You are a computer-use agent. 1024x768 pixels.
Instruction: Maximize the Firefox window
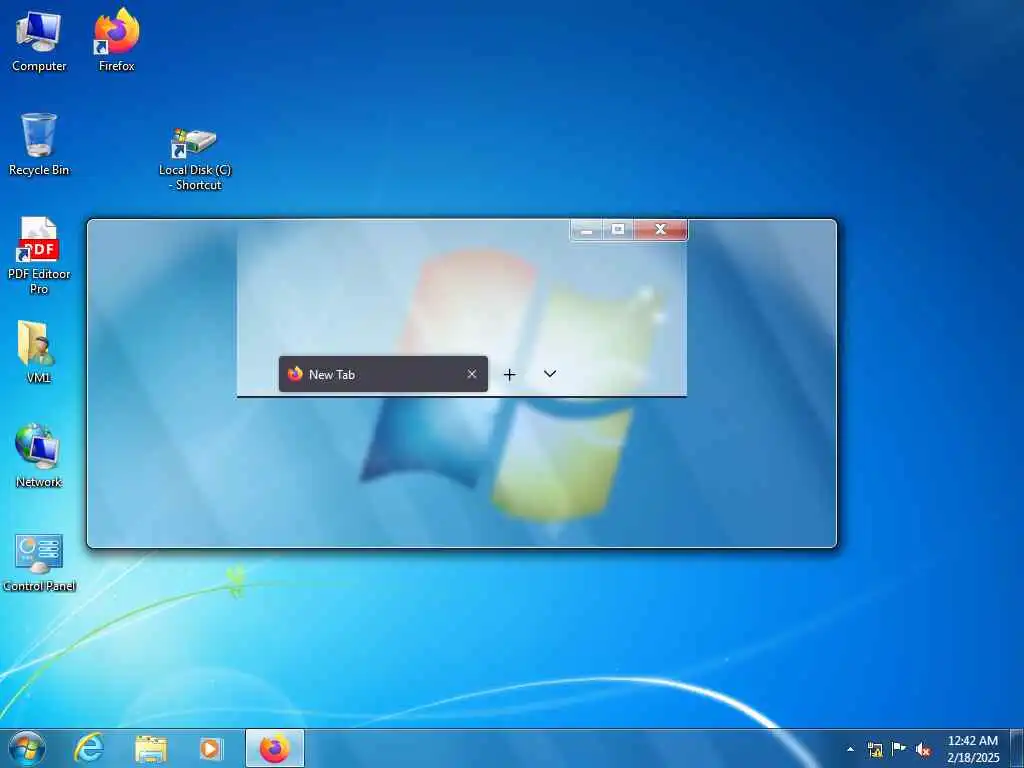(x=618, y=230)
